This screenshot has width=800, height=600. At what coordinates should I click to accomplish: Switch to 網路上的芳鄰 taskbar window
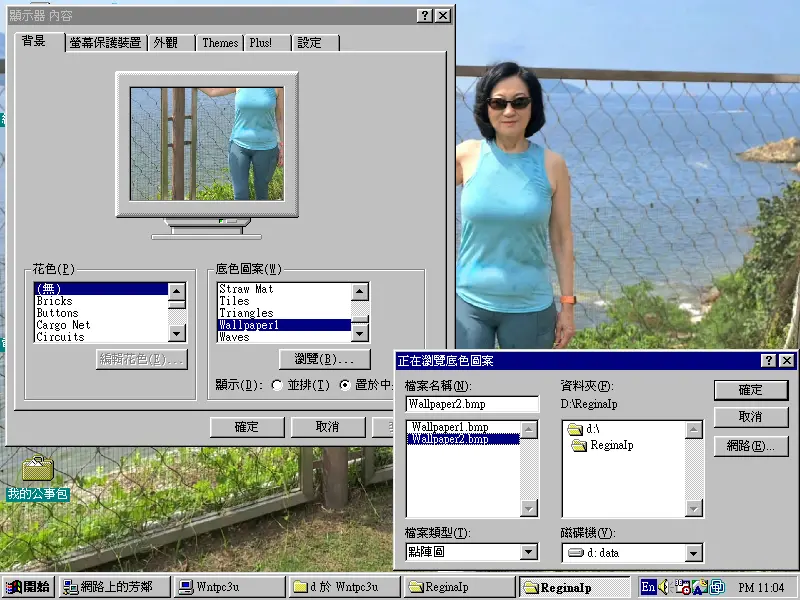pos(114,587)
